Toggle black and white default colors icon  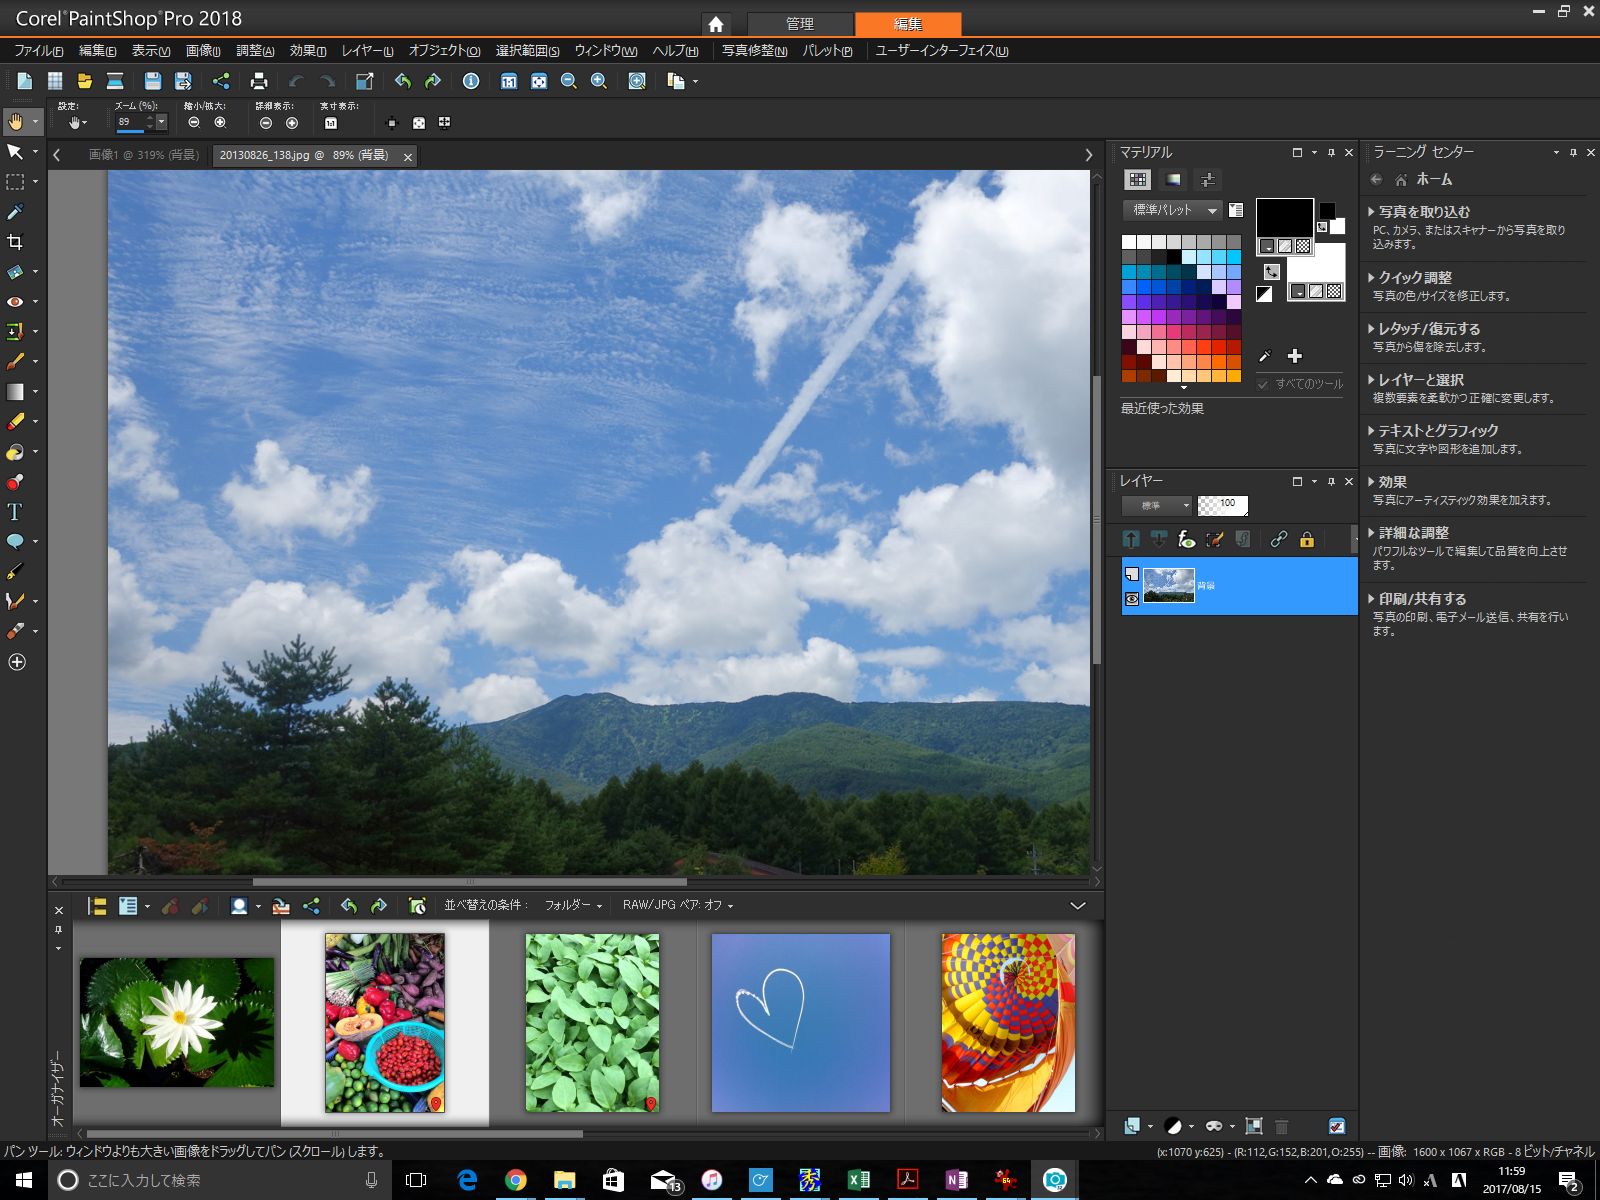[x=1264, y=294]
